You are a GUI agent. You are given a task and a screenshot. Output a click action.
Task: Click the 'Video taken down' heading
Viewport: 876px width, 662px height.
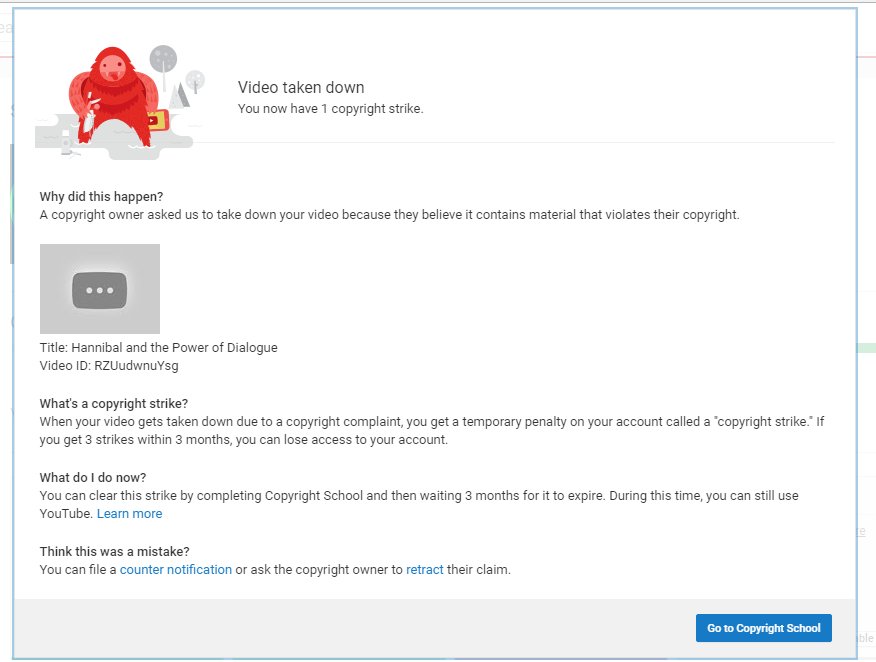tap(301, 87)
